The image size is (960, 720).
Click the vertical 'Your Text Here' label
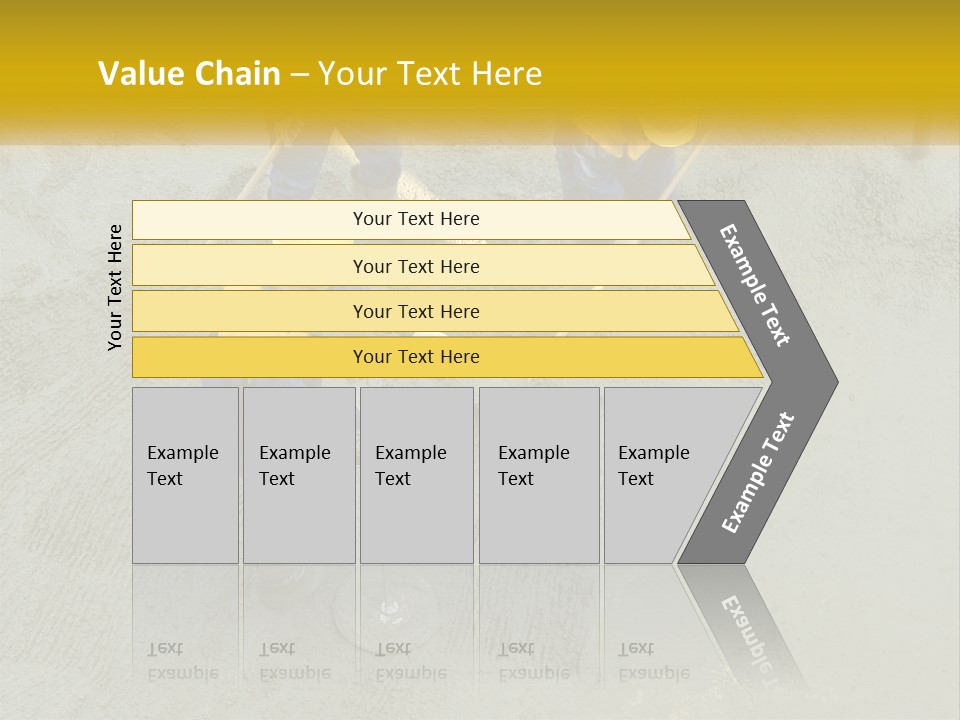coord(115,287)
